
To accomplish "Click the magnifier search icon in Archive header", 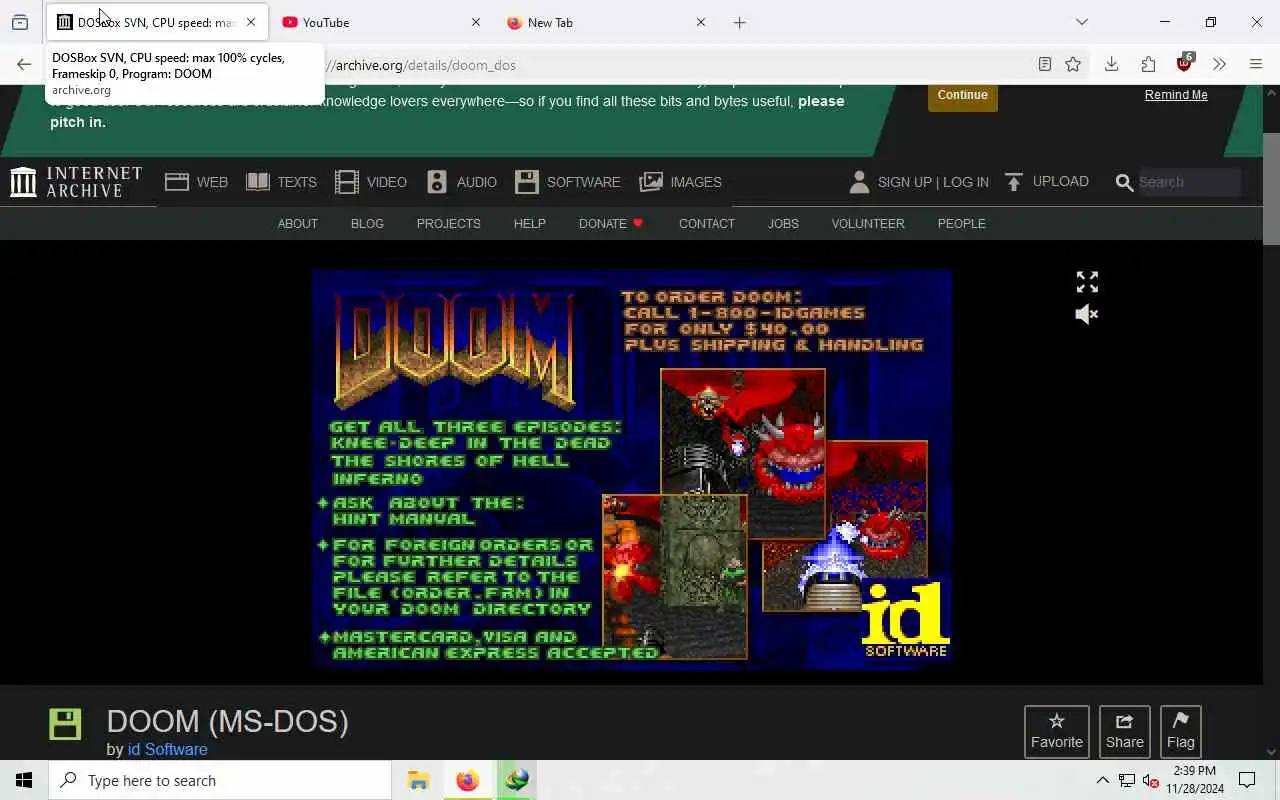I will click(x=1124, y=182).
